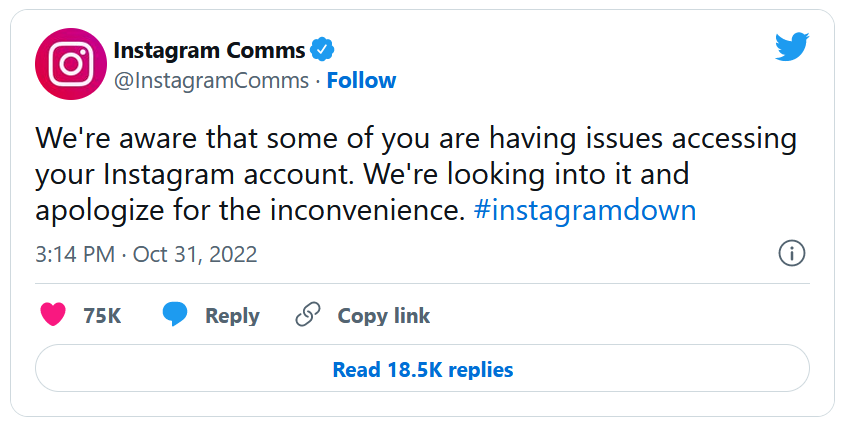
Task: Read 18.5K replies button
Action: 422,369
